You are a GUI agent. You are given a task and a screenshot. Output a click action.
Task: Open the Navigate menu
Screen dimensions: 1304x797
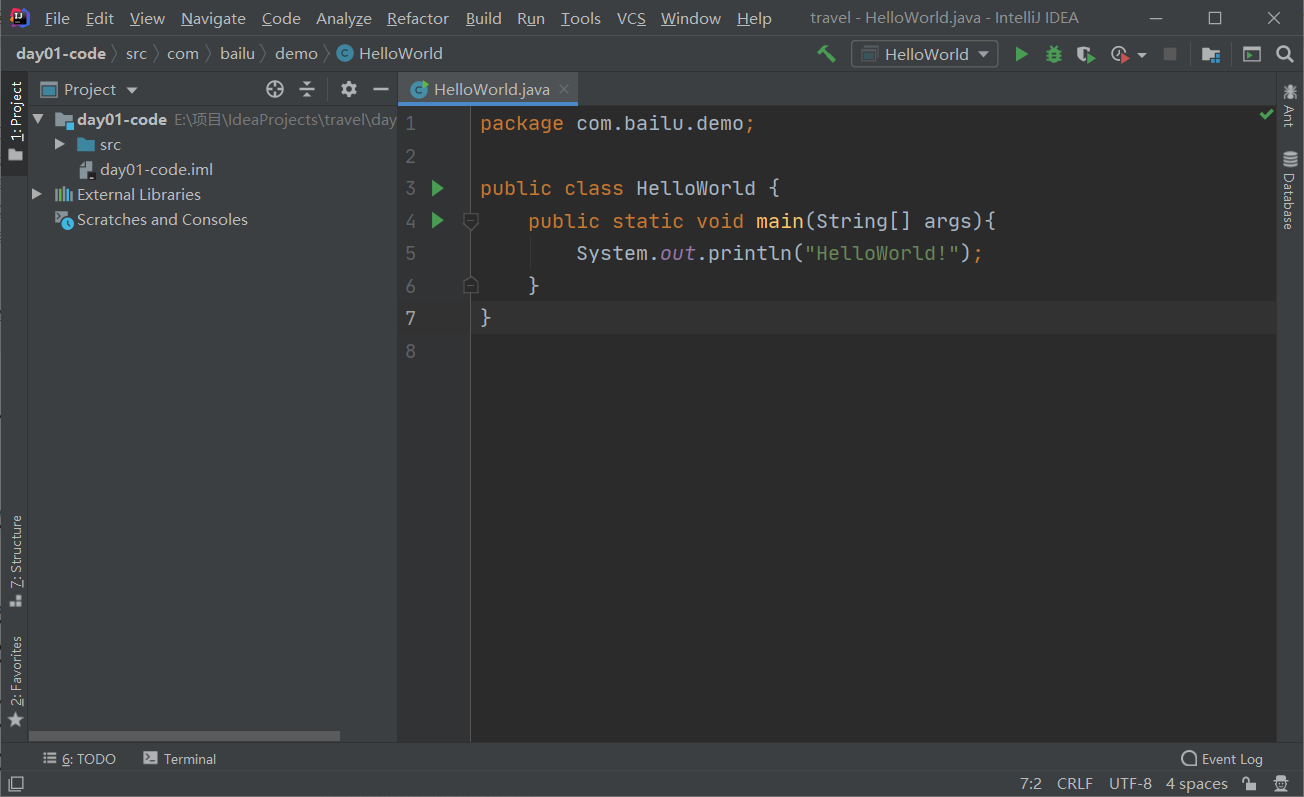[x=213, y=19]
